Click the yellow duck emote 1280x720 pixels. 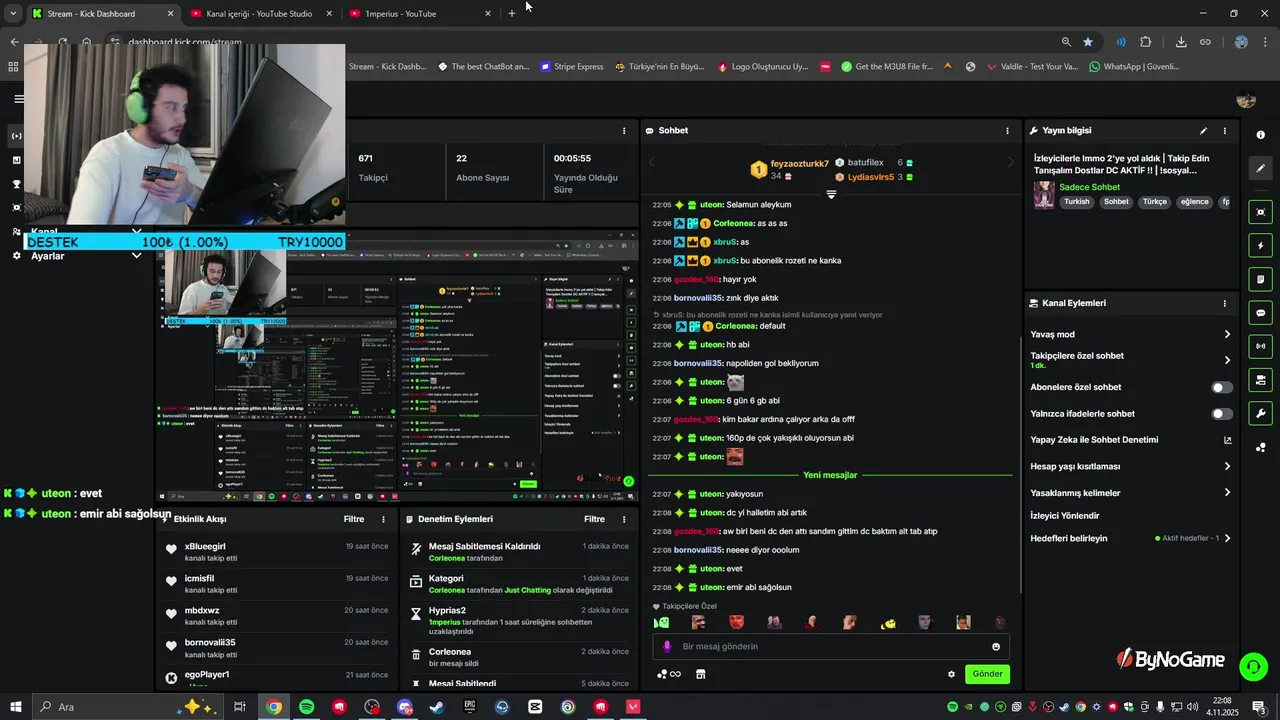[x=888, y=623]
